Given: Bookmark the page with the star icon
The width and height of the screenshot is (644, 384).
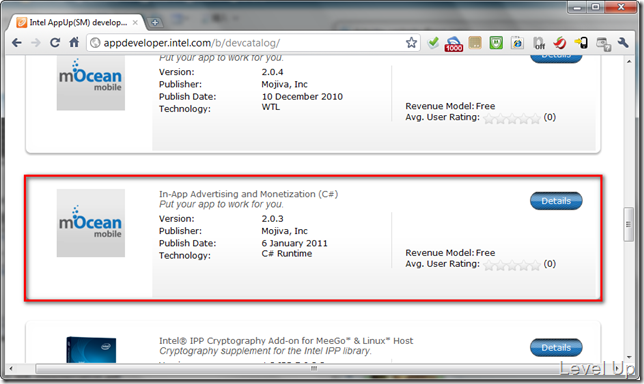Looking at the screenshot, I should (411, 43).
